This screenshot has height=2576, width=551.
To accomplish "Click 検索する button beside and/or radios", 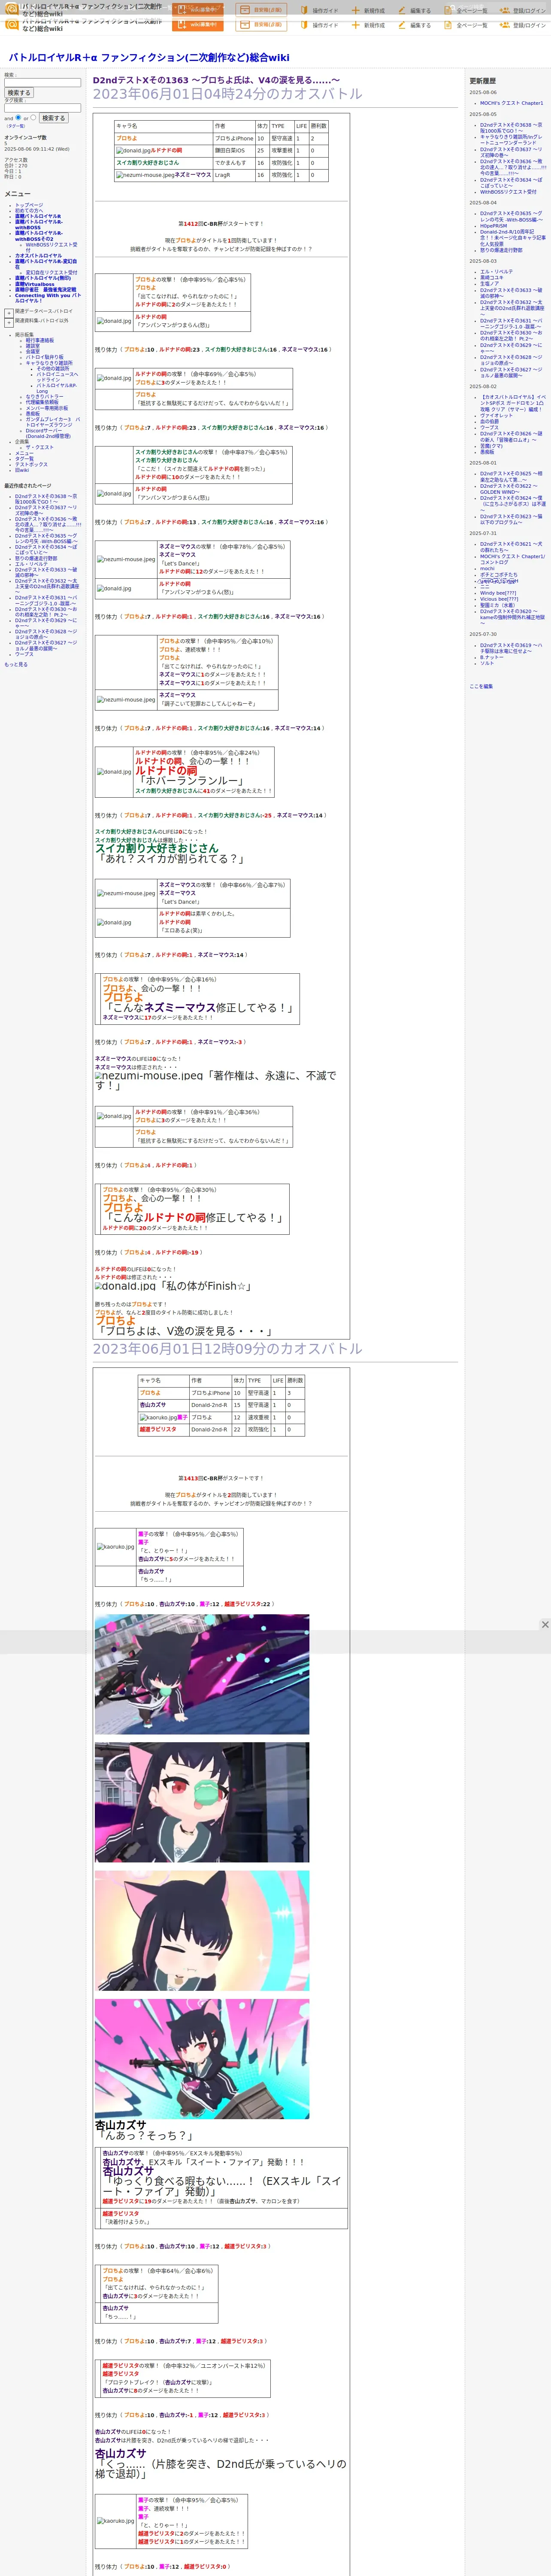I will click(53, 118).
